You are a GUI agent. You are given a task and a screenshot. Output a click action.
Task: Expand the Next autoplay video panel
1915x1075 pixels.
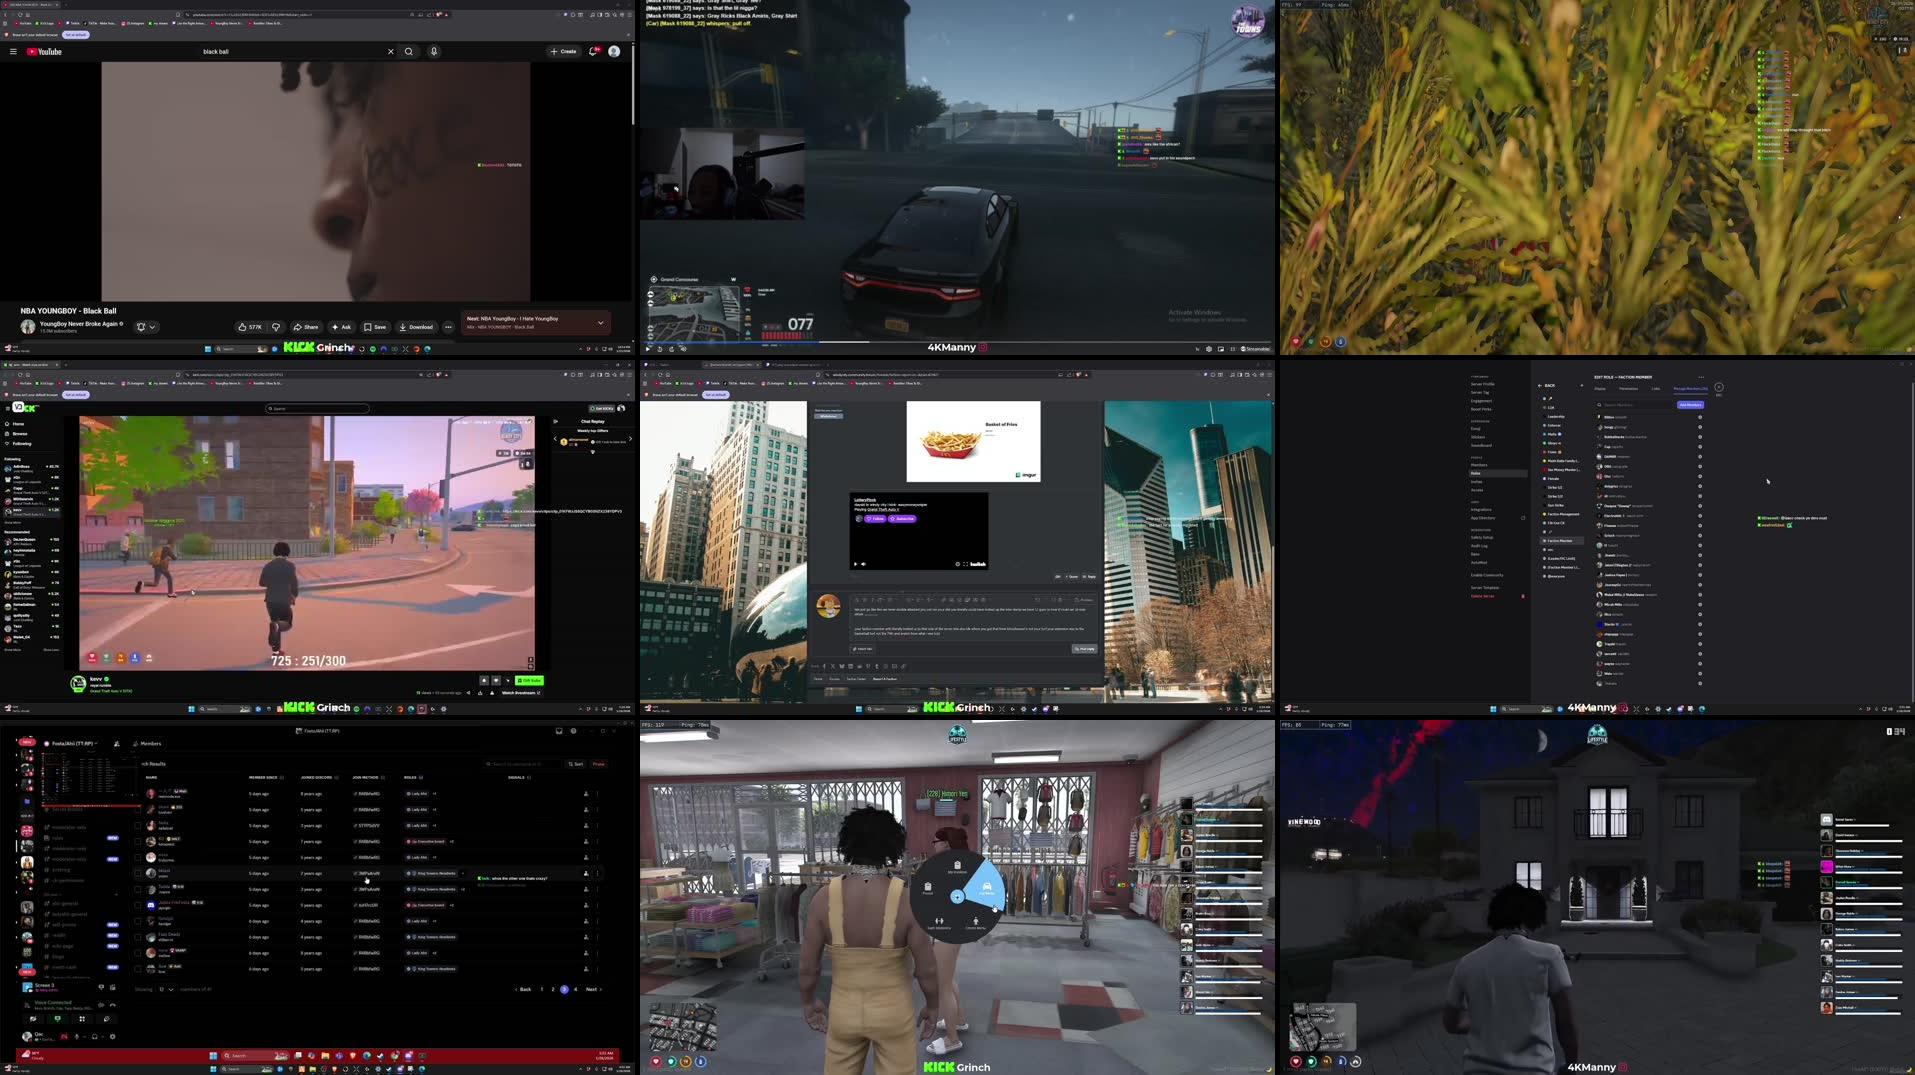pos(599,323)
